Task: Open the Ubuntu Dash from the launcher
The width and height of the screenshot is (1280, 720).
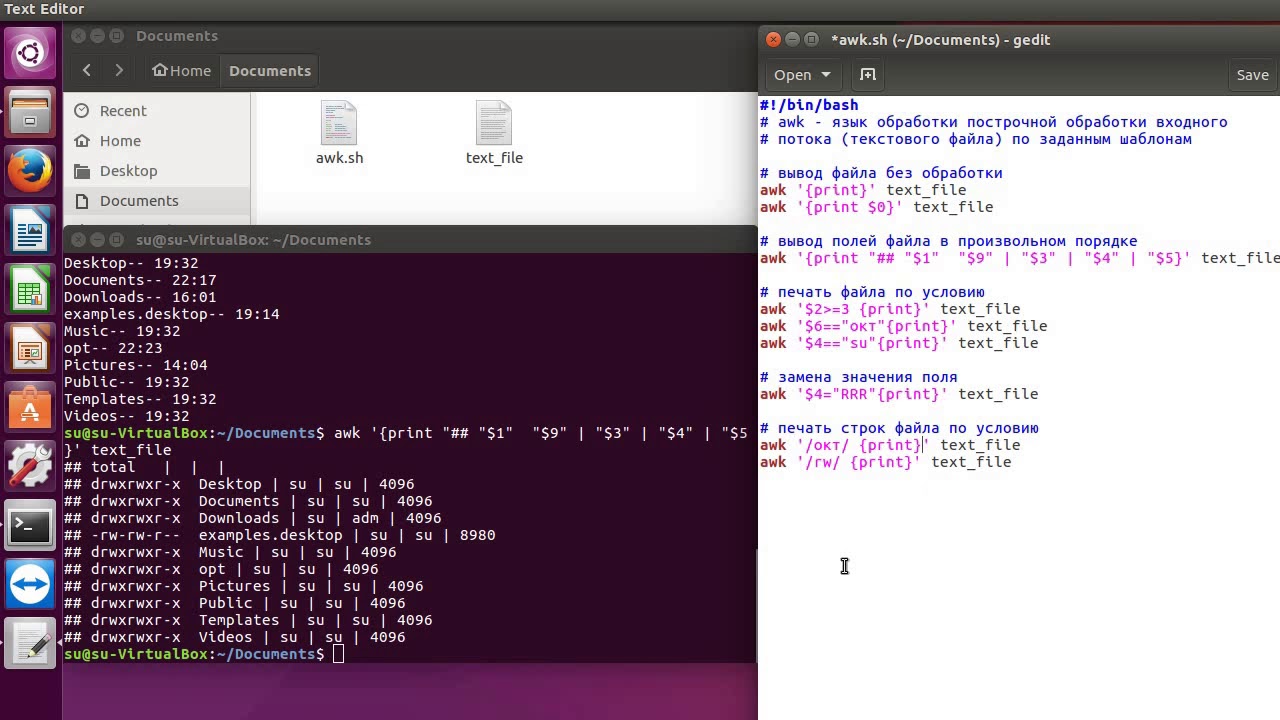Action: [30, 52]
